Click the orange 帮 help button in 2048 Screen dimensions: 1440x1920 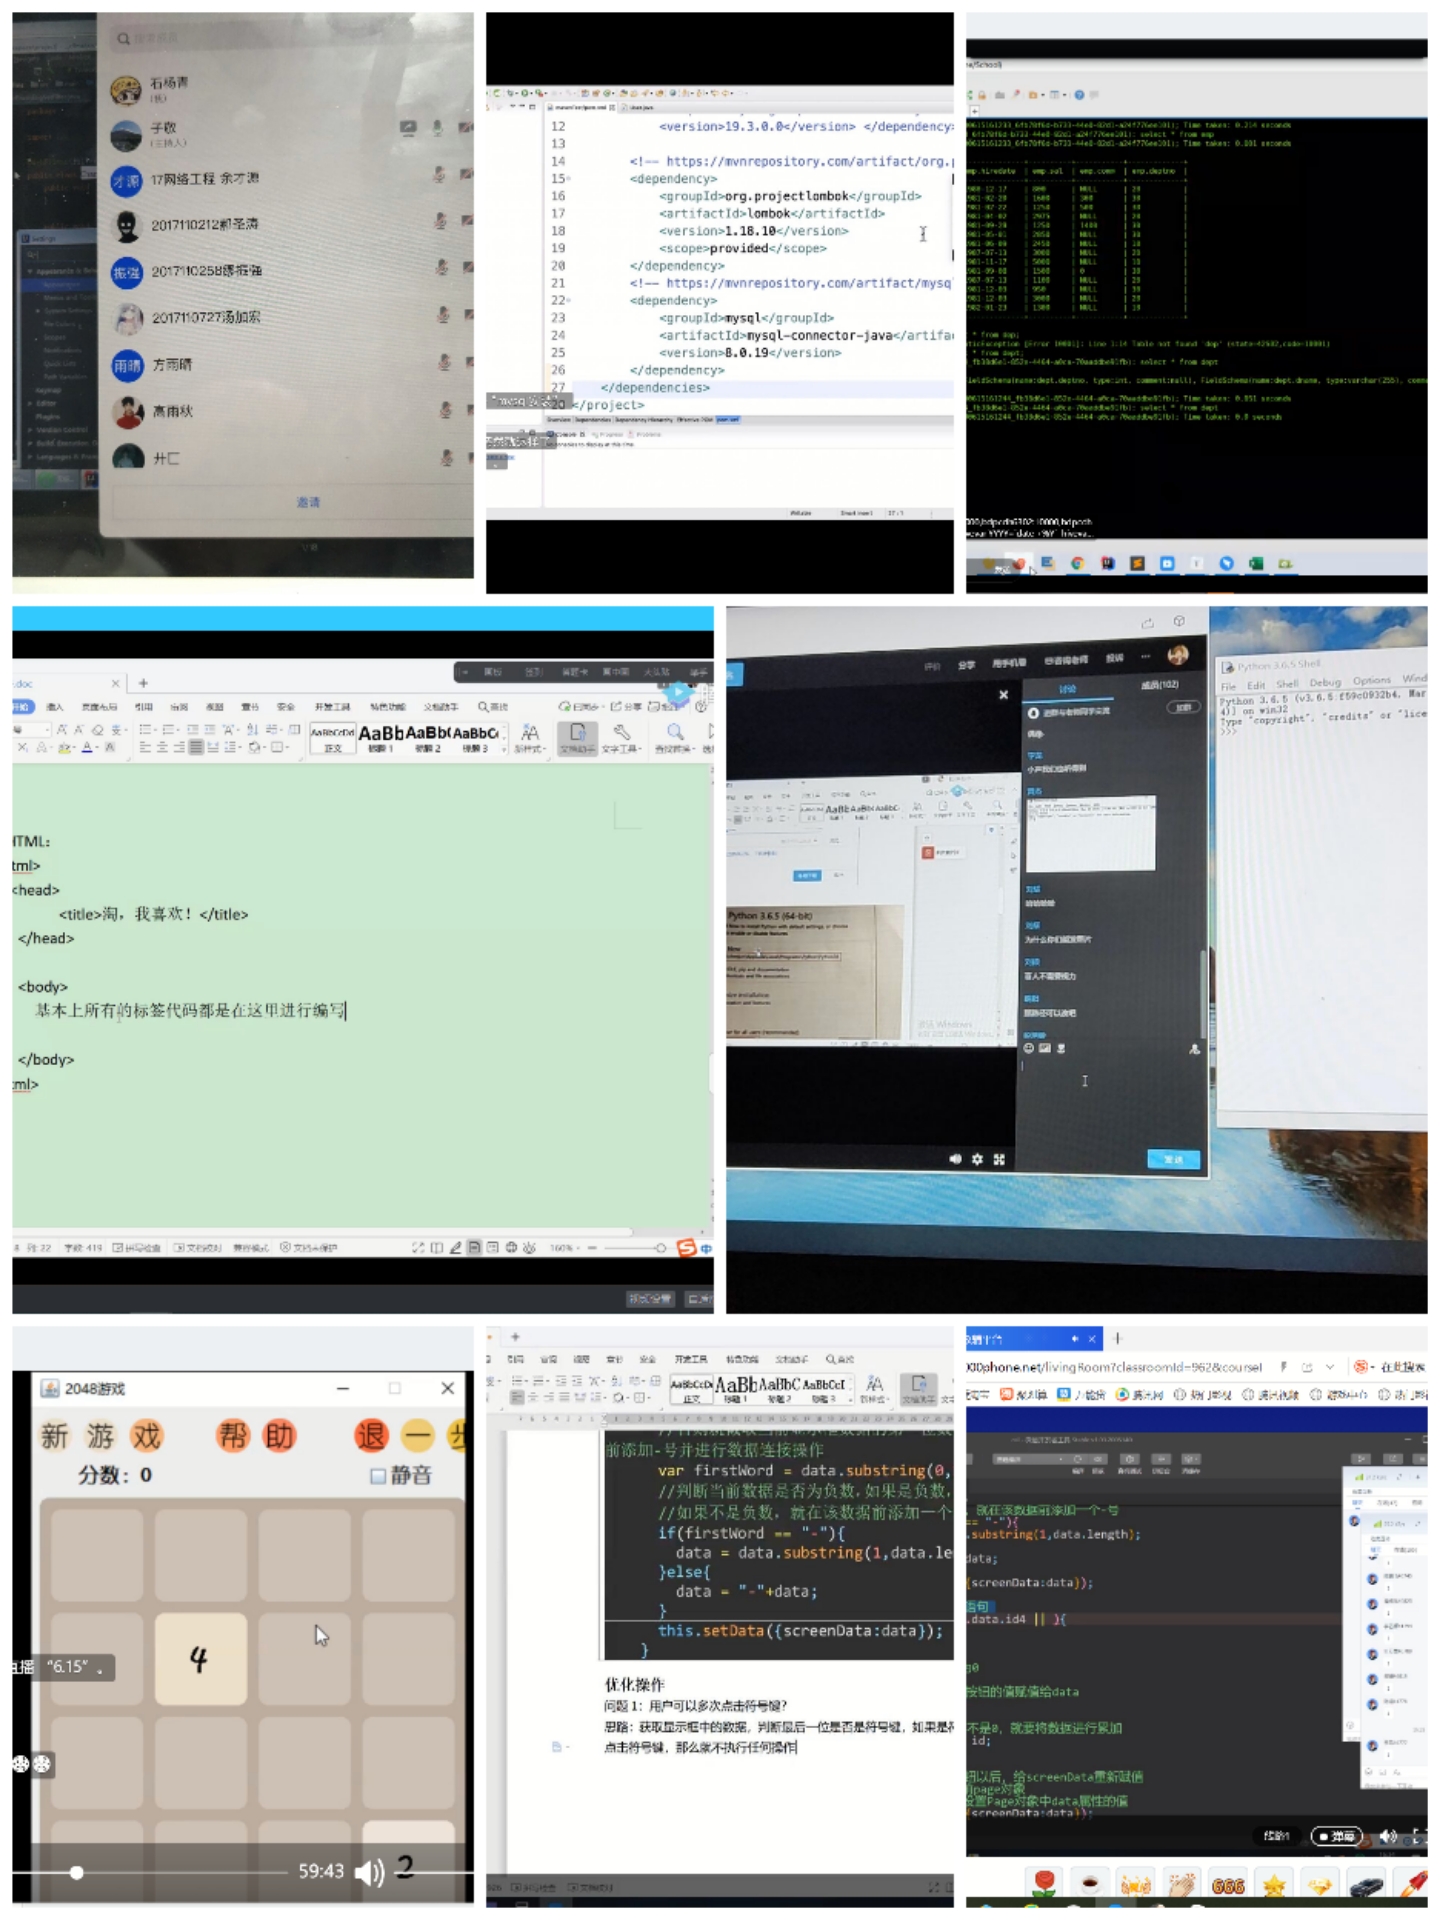(232, 1436)
